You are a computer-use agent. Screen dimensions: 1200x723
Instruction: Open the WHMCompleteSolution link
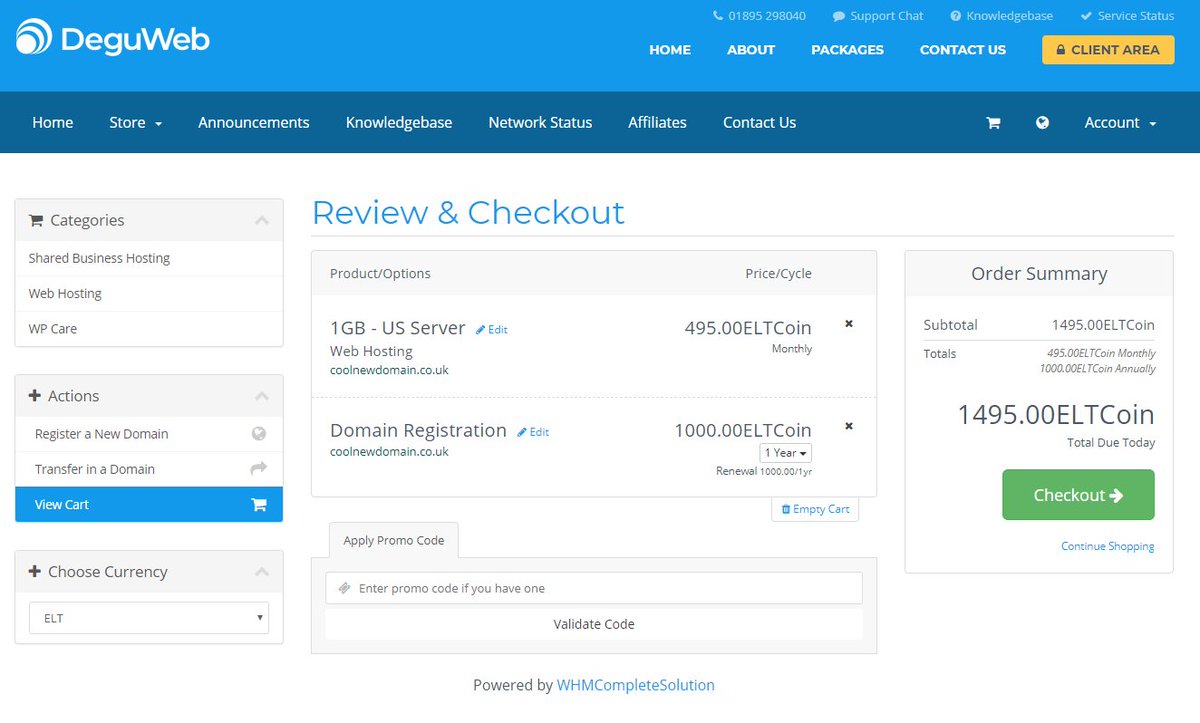[x=636, y=685]
